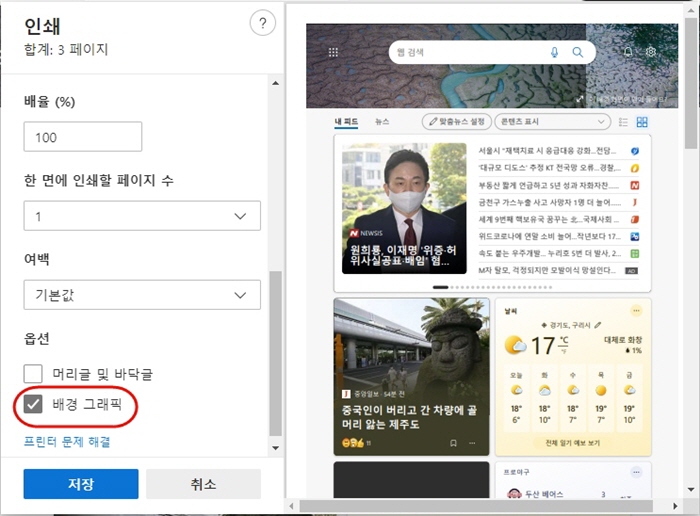Uncheck the 배경 그래픽 checkbox
This screenshot has width=700, height=516.
[x=33, y=404]
